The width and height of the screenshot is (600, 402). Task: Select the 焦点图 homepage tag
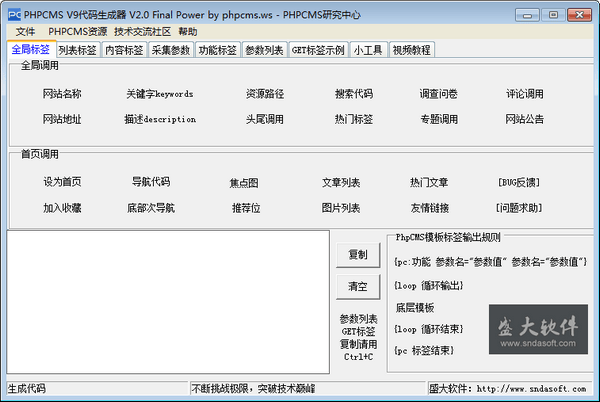244,183
